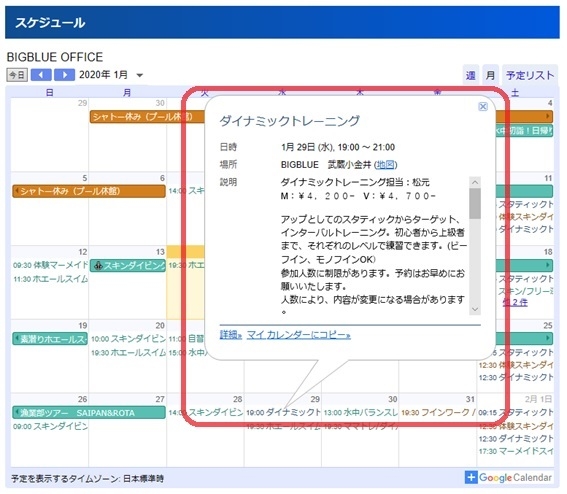Open シャトー休み event on January 5

[89, 191]
